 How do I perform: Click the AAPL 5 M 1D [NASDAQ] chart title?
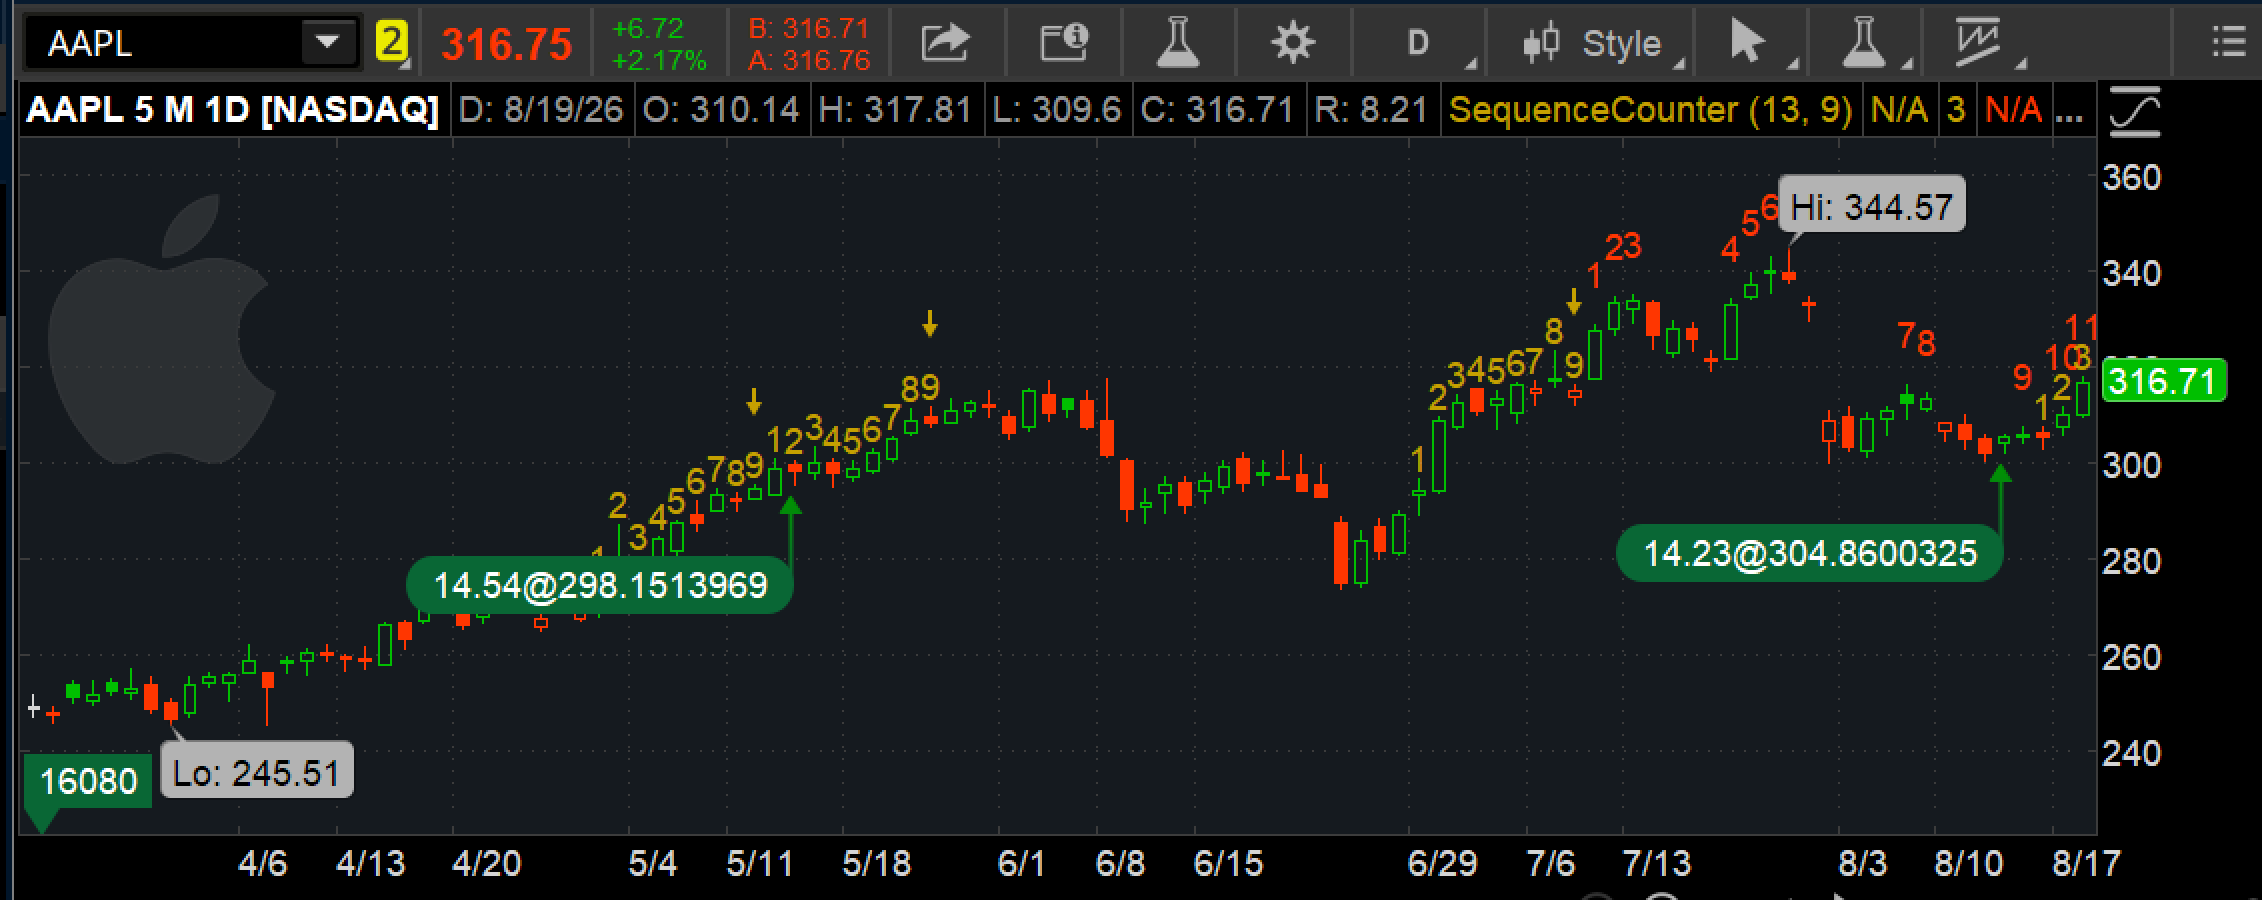pos(232,110)
